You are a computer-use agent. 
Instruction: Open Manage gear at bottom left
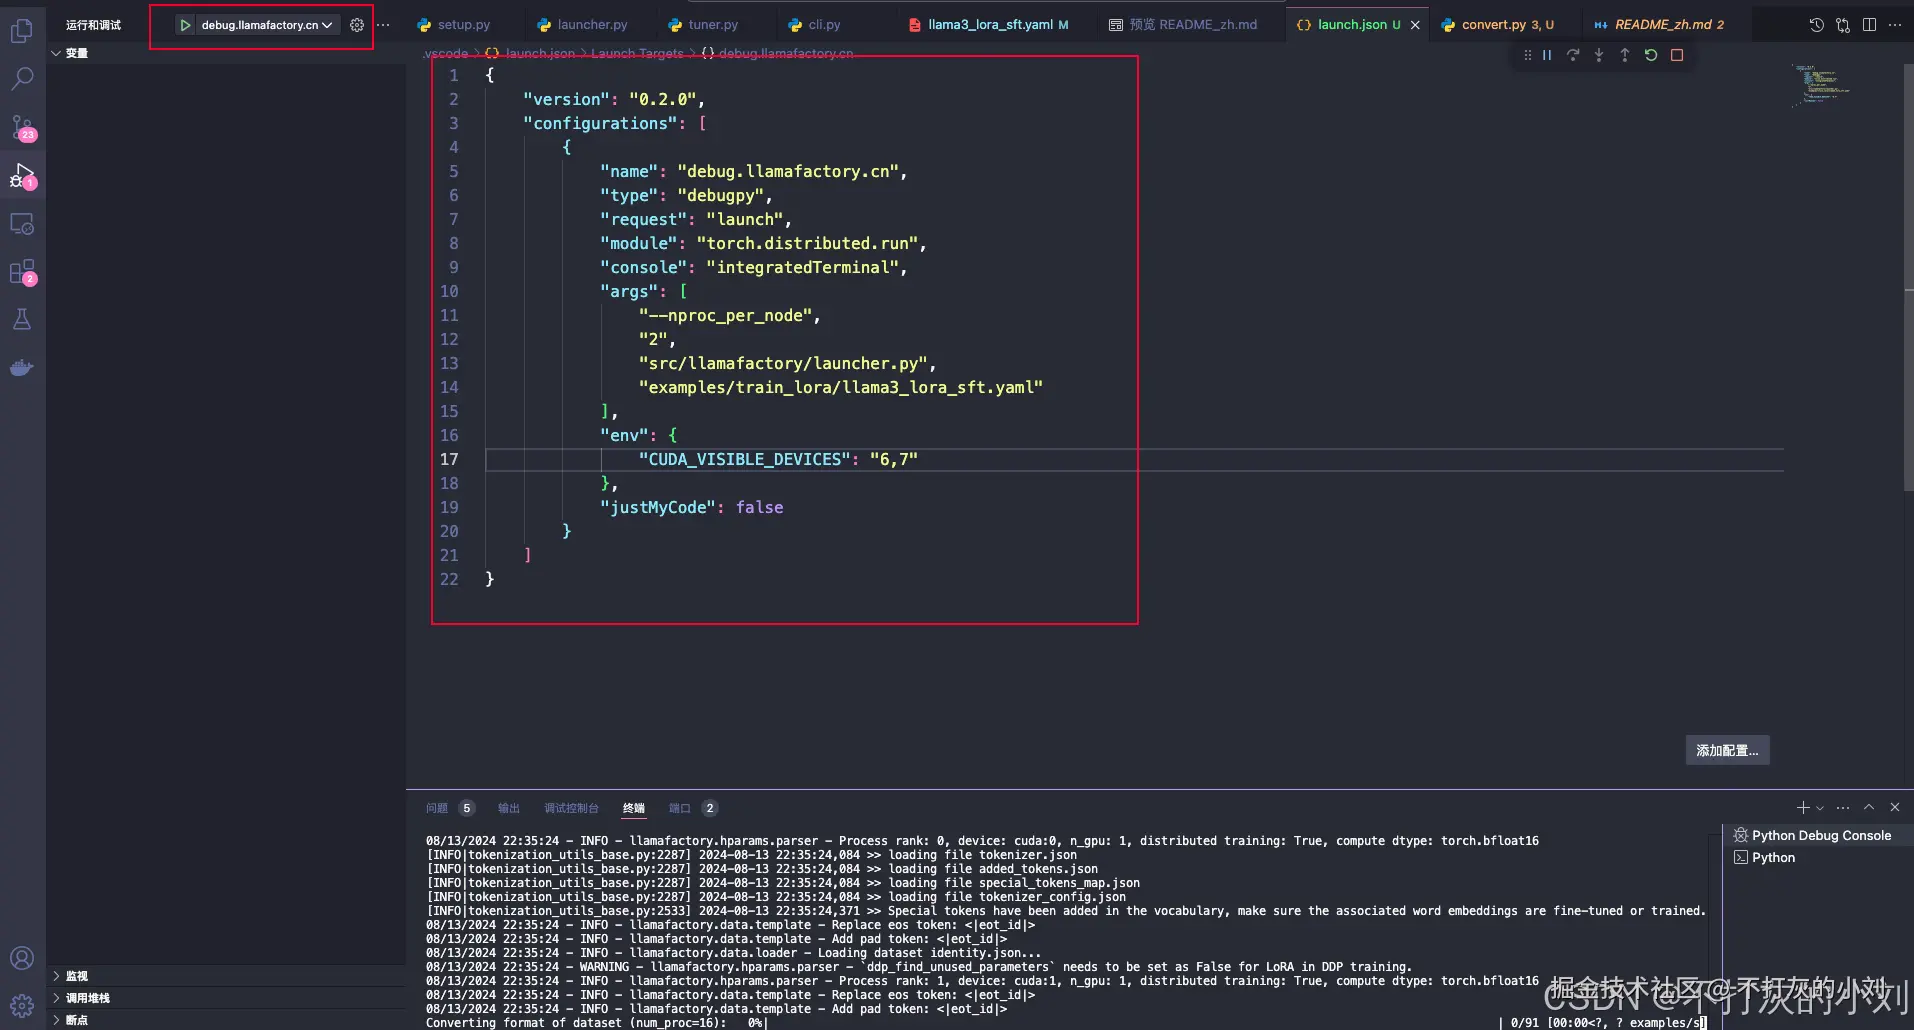point(22,1006)
